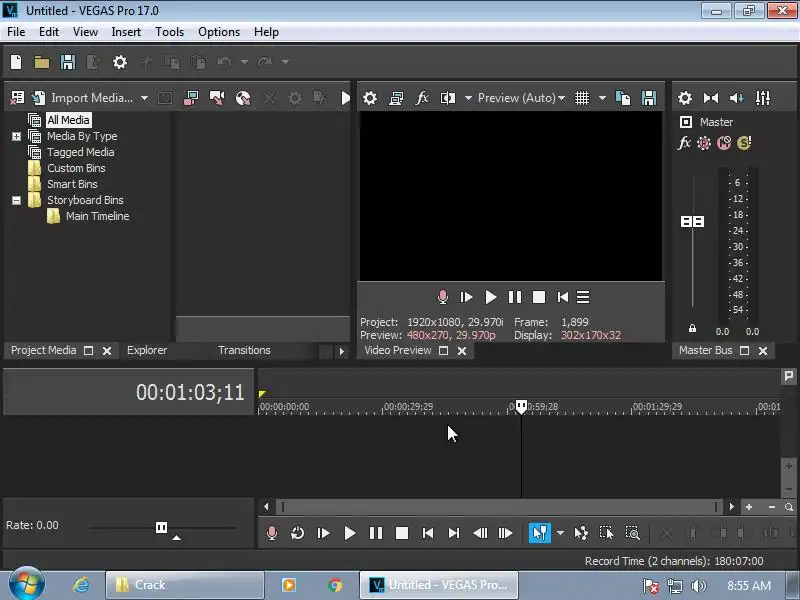Open overlays dropdown arrow
Image resolution: width=800 pixels, height=600 pixels.
click(602, 98)
